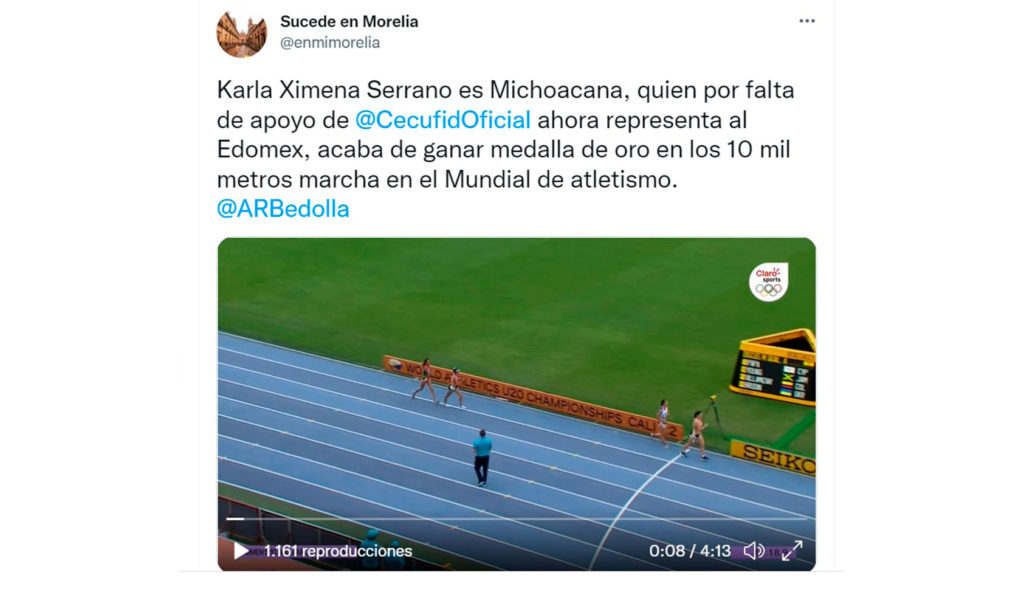Click the official in the turquoise shirt
Viewport: 1024px width, 612px height.
(x=482, y=458)
